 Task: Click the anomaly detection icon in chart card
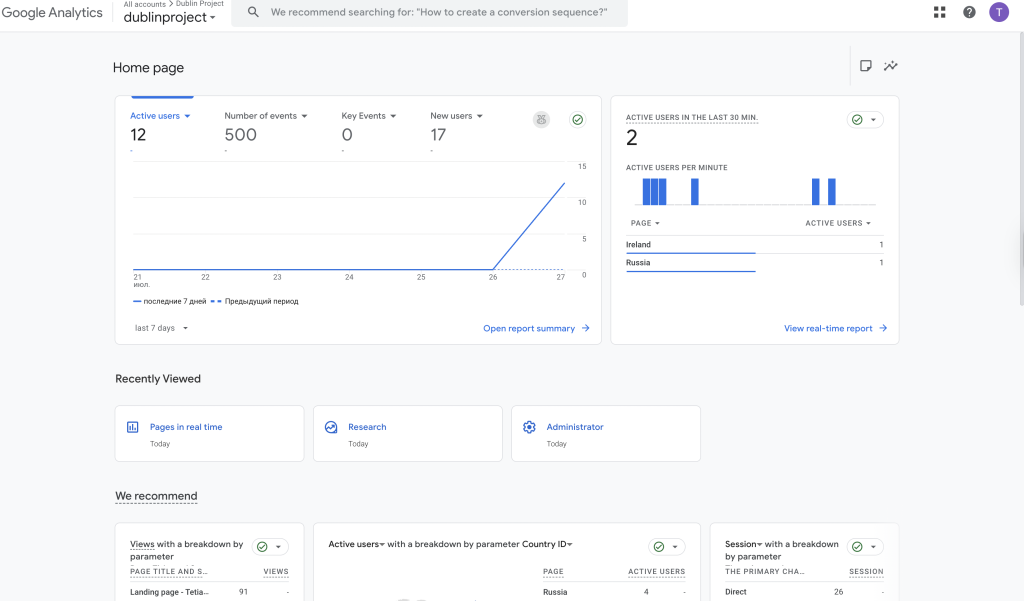click(x=541, y=119)
